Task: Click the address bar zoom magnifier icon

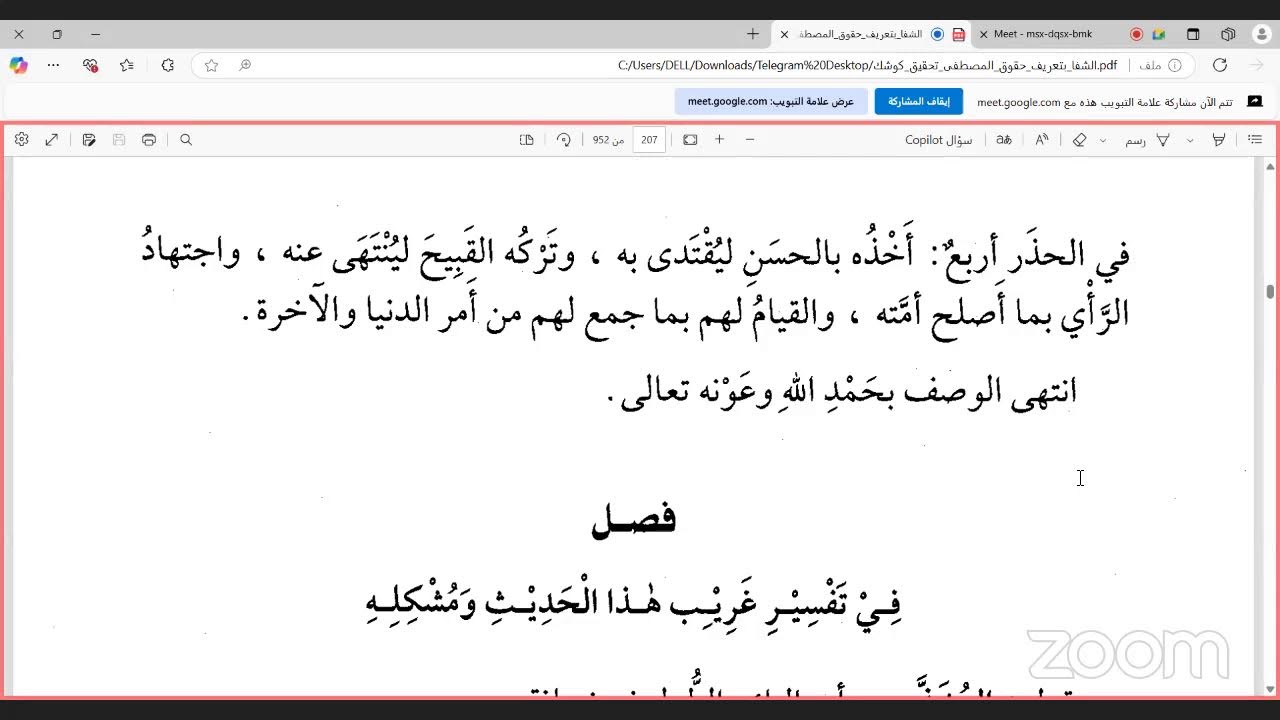Action: pos(245,65)
